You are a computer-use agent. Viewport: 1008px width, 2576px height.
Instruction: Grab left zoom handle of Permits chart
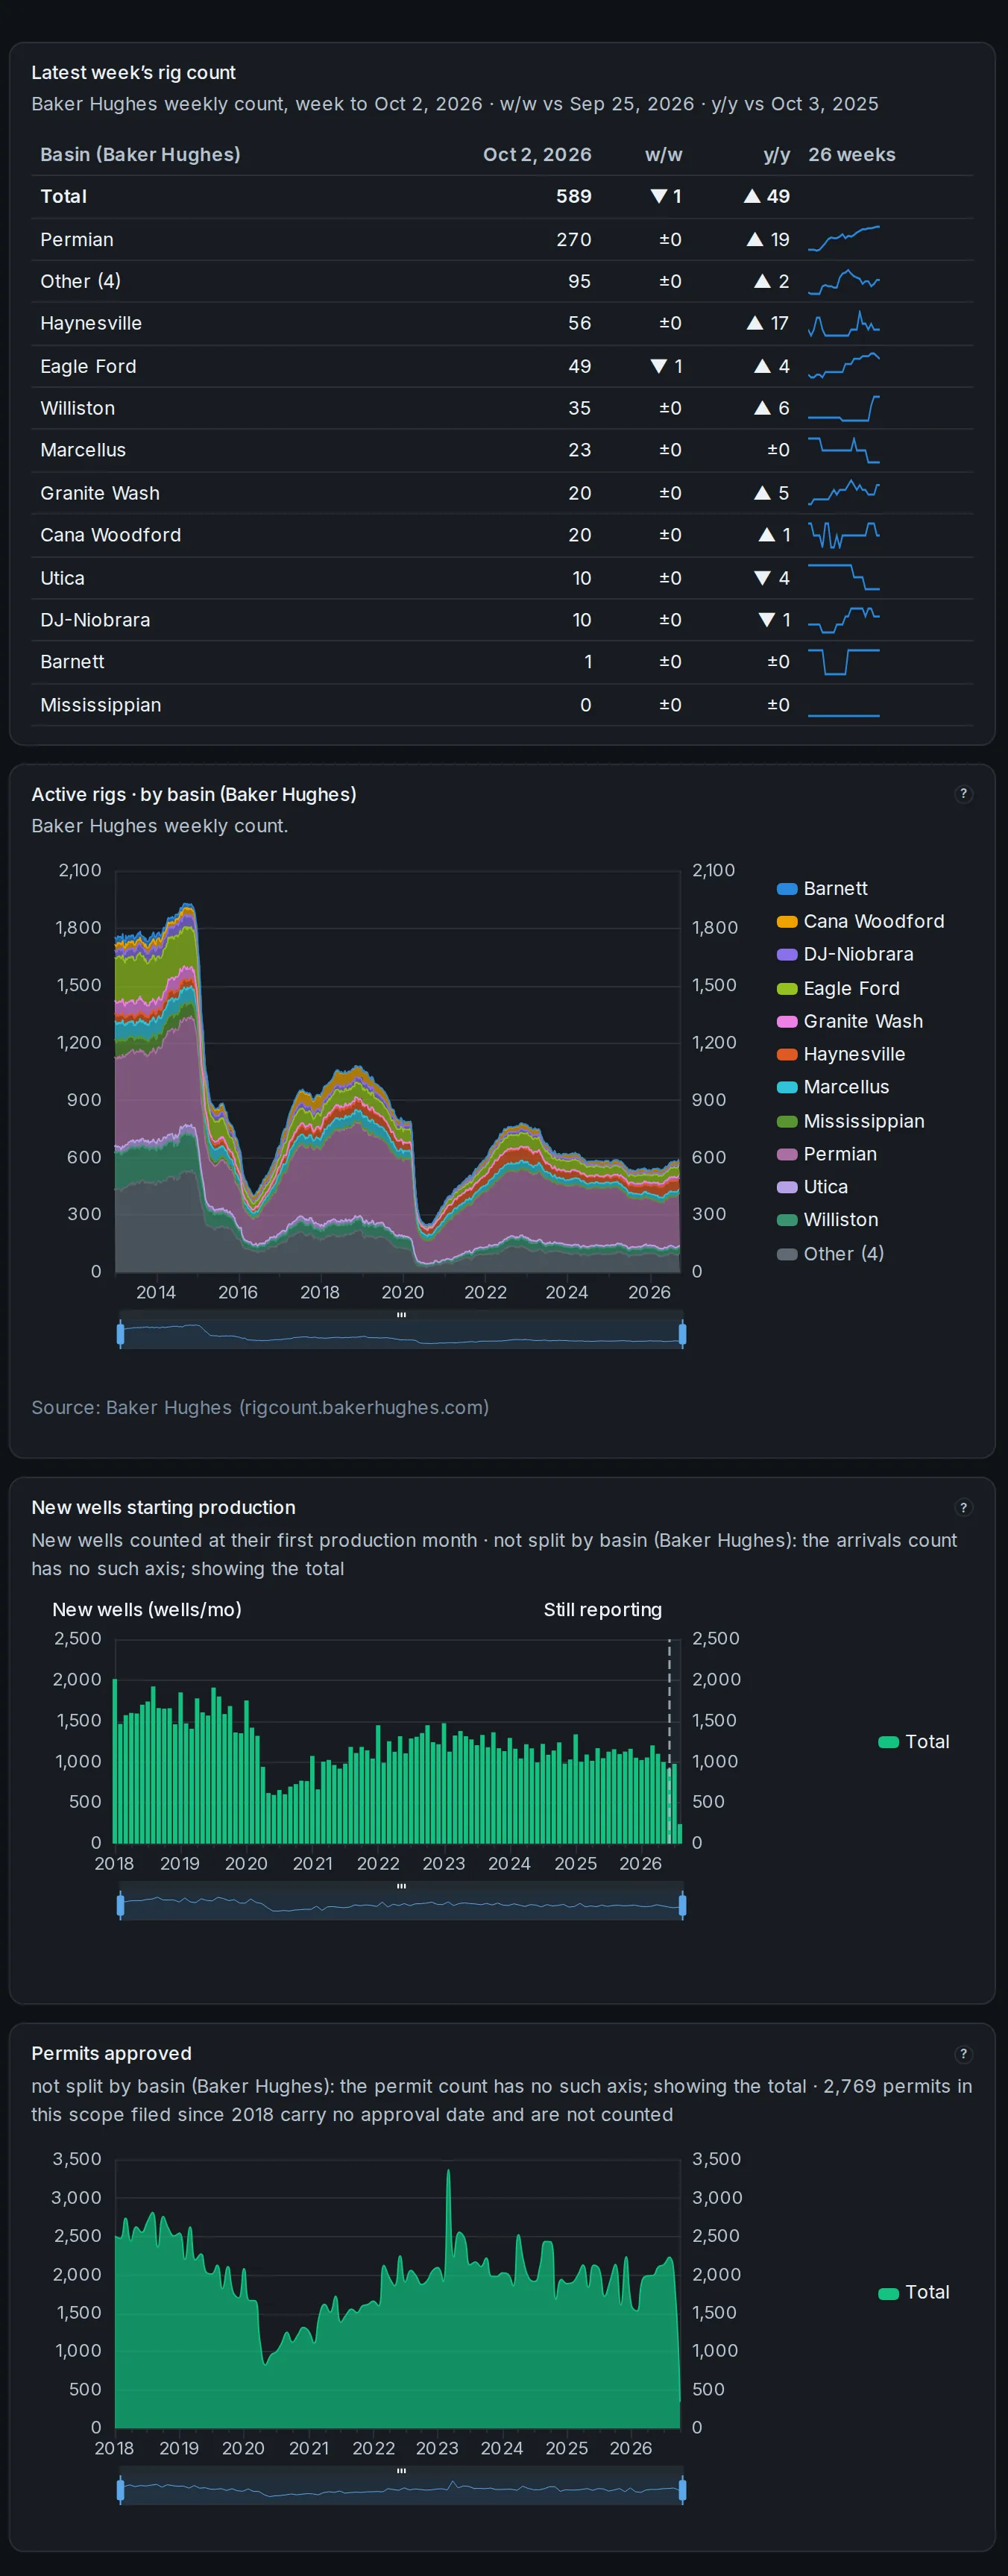coord(120,2491)
